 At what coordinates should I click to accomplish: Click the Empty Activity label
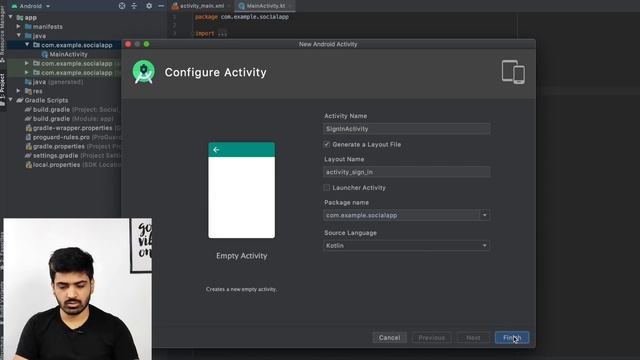coord(242,256)
